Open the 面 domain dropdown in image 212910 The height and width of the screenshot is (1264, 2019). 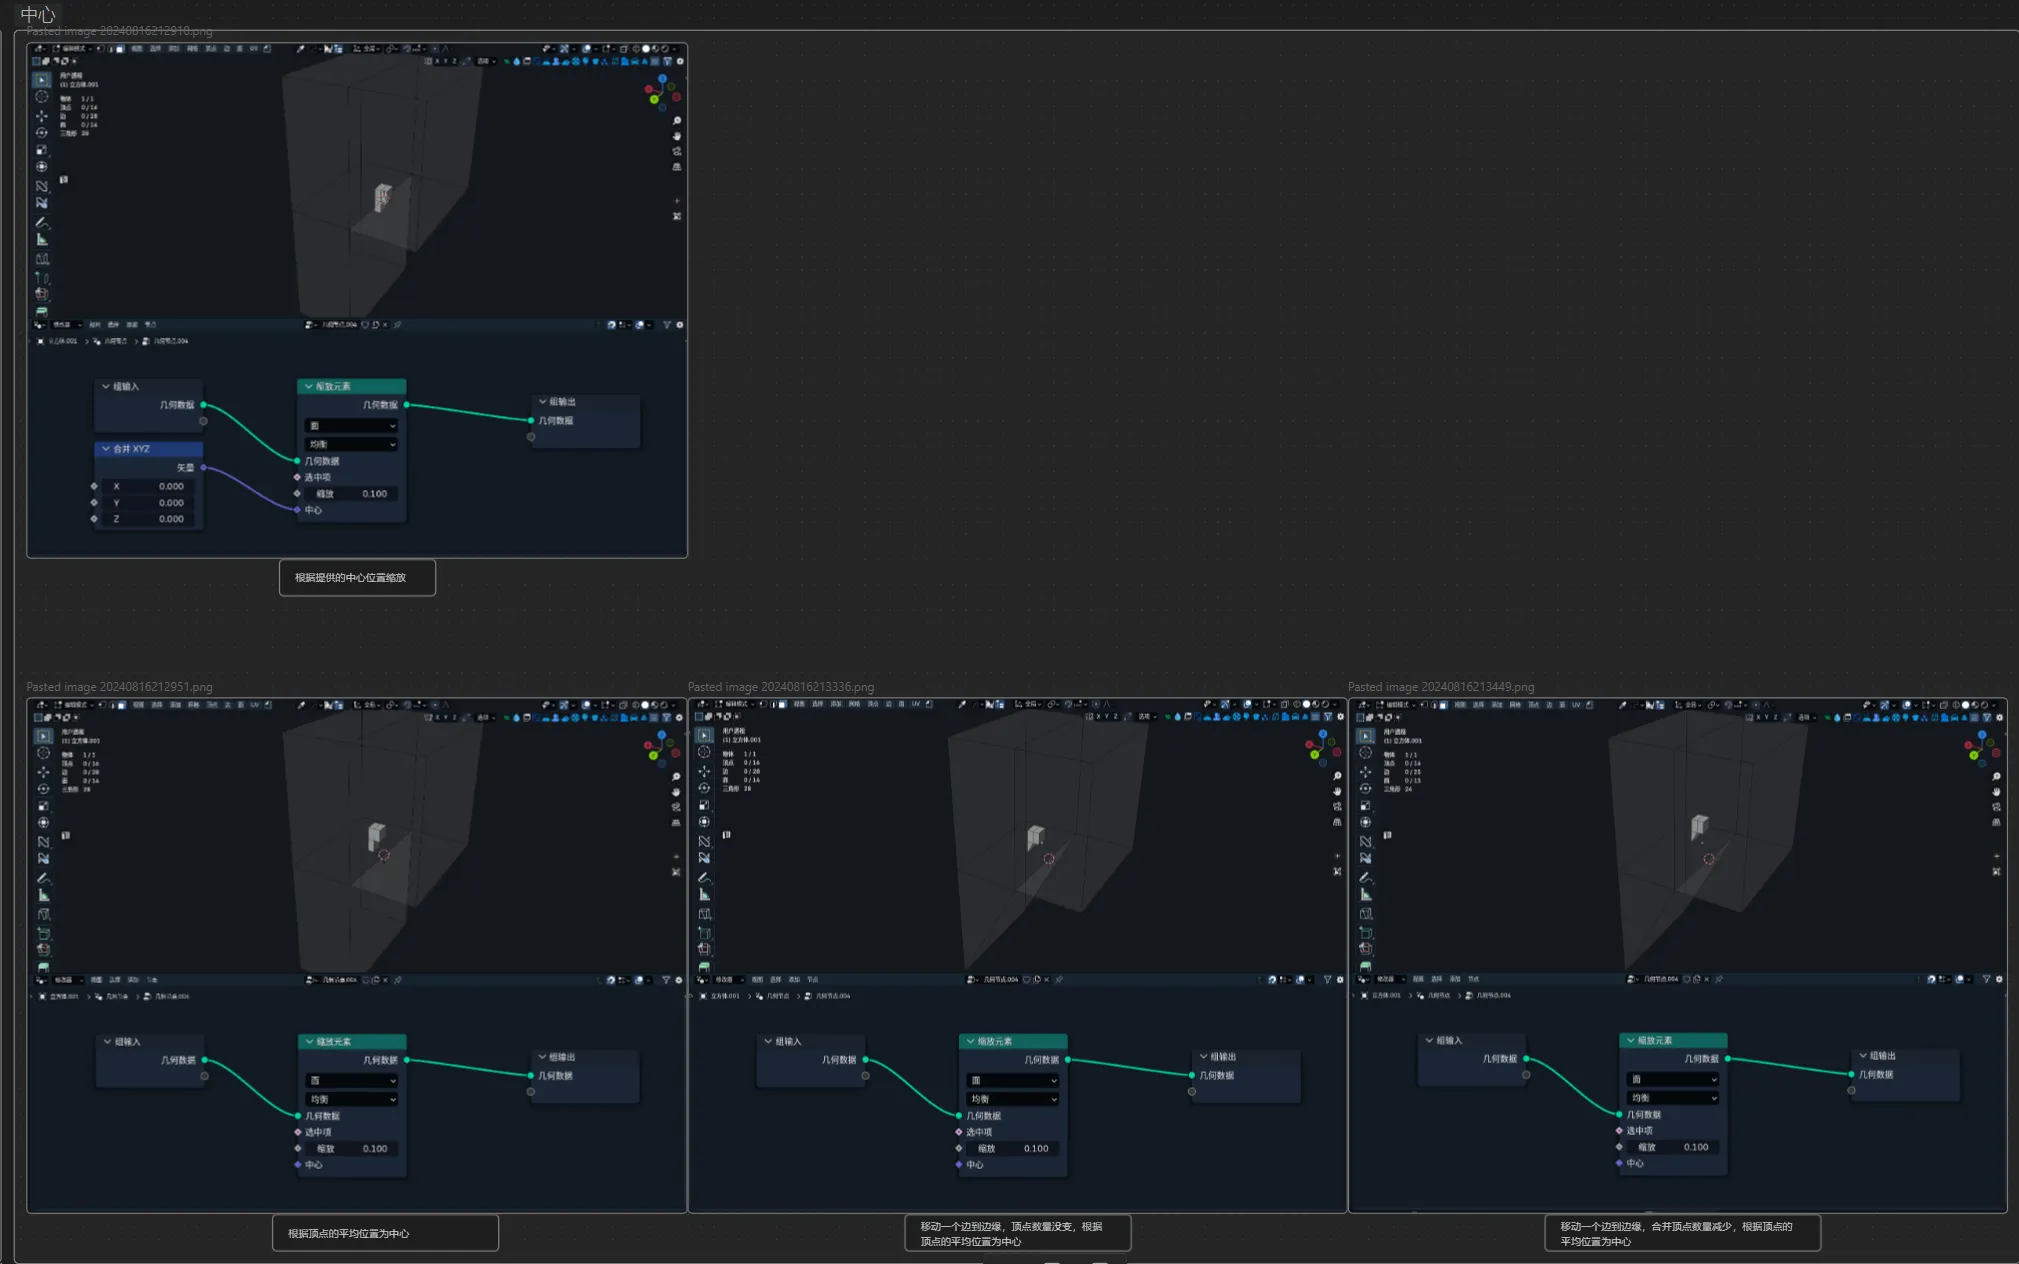click(x=351, y=426)
